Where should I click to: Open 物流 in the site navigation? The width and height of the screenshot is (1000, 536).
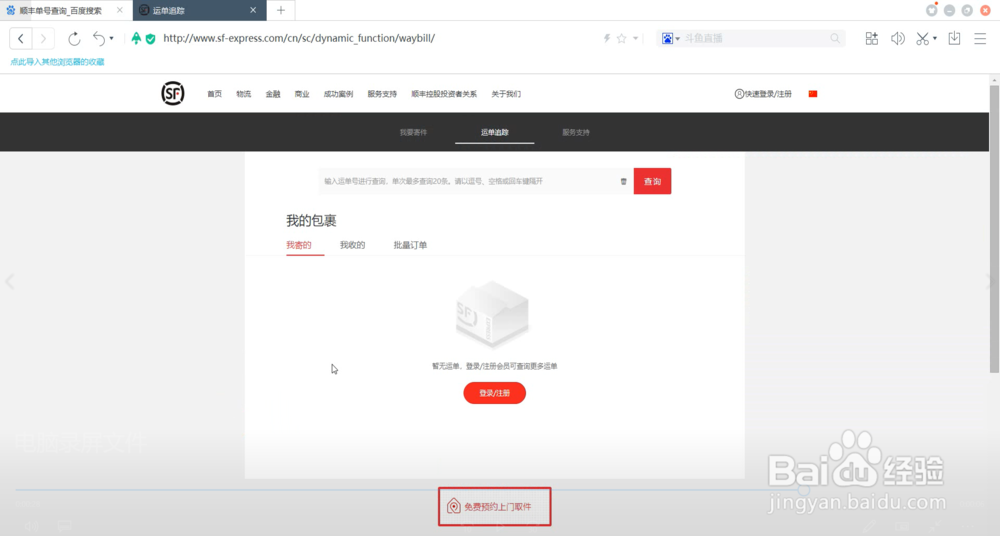coord(244,94)
